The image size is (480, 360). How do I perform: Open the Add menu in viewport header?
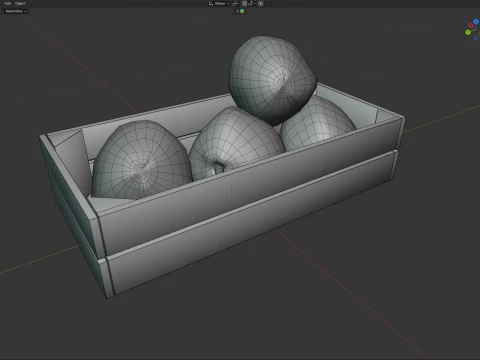(x=7, y=3)
